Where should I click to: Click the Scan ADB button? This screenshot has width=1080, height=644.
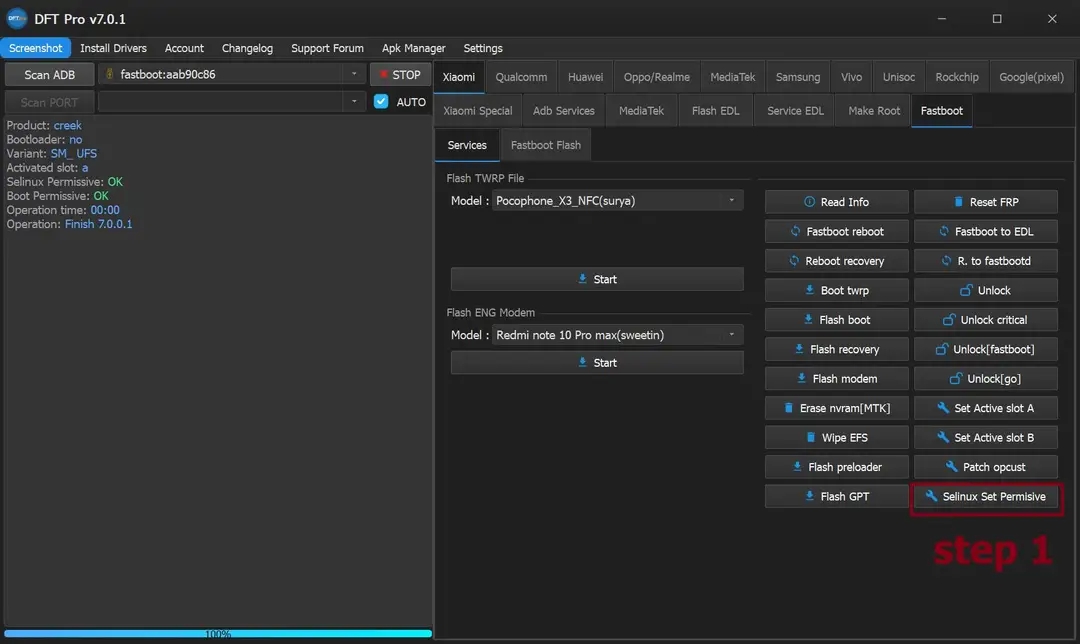tap(50, 74)
